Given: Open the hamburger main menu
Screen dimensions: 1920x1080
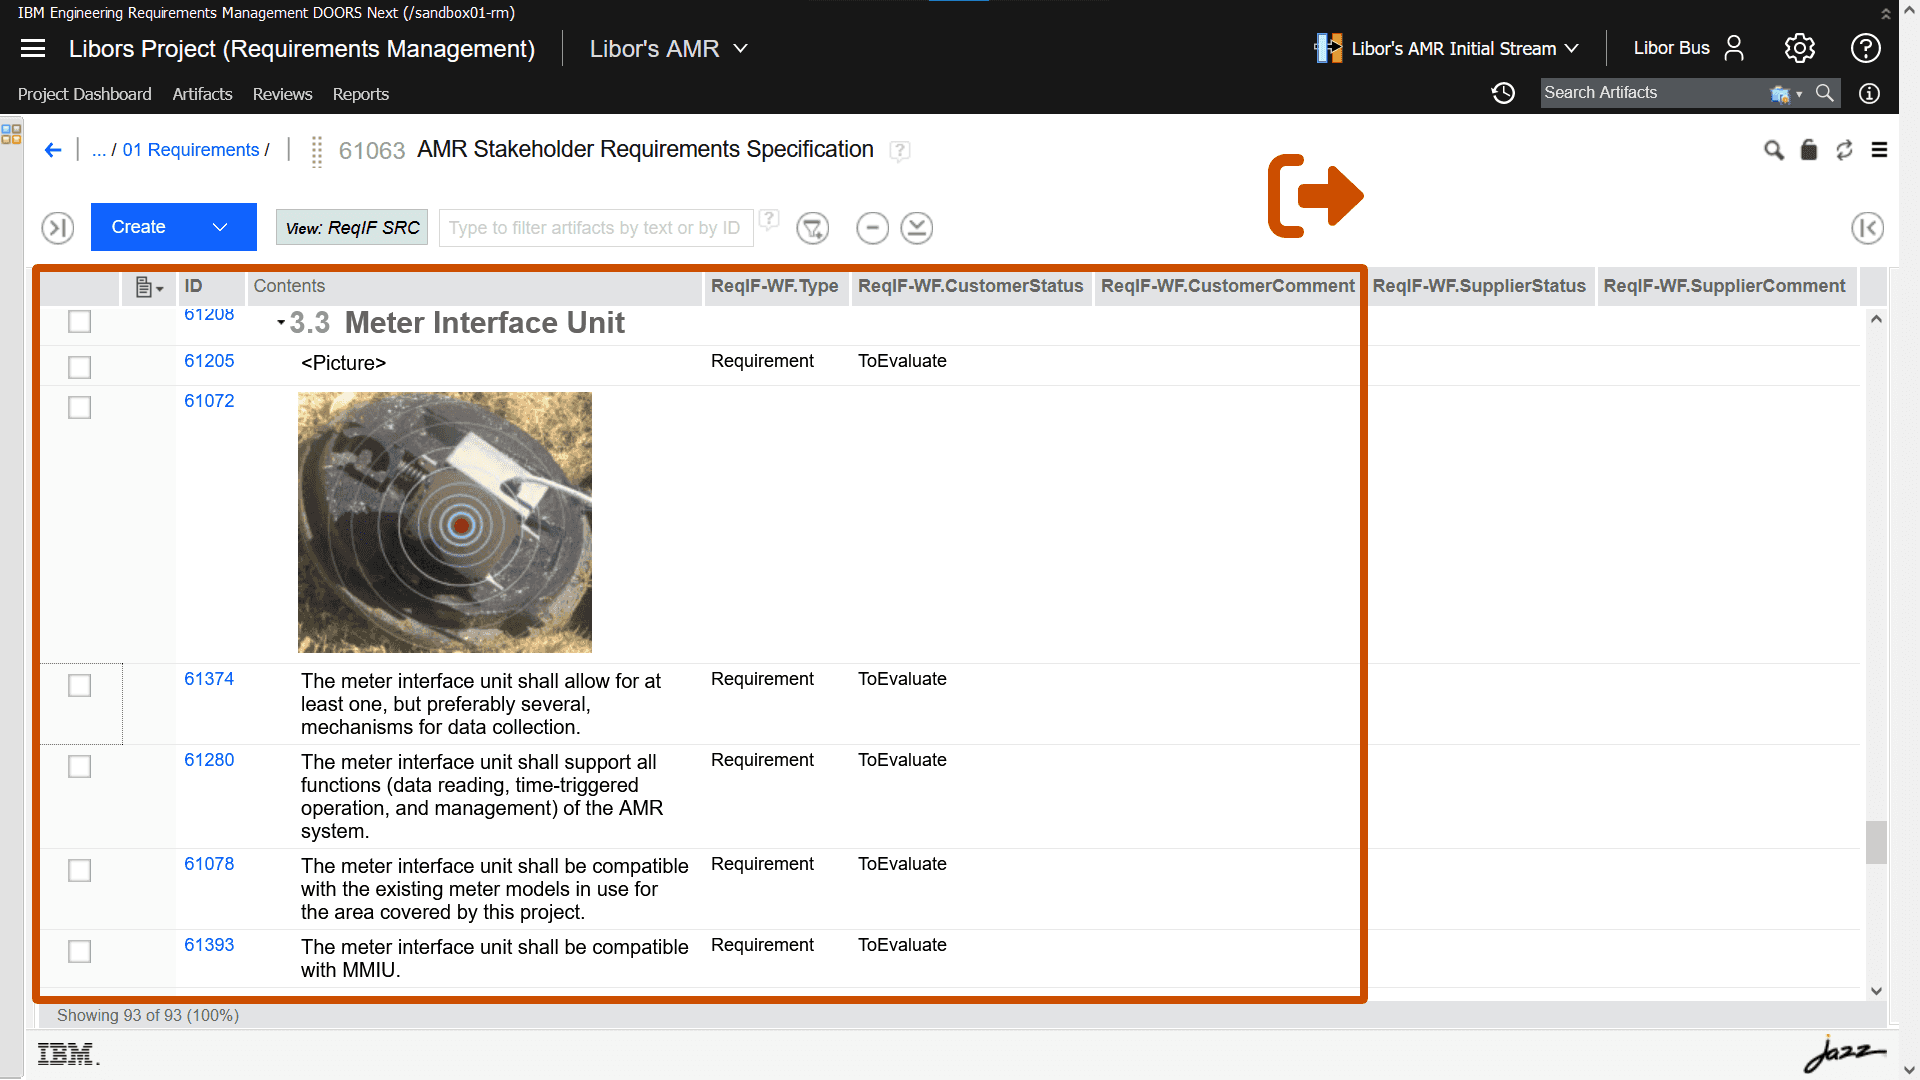Looking at the screenshot, I should pos(33,48).
